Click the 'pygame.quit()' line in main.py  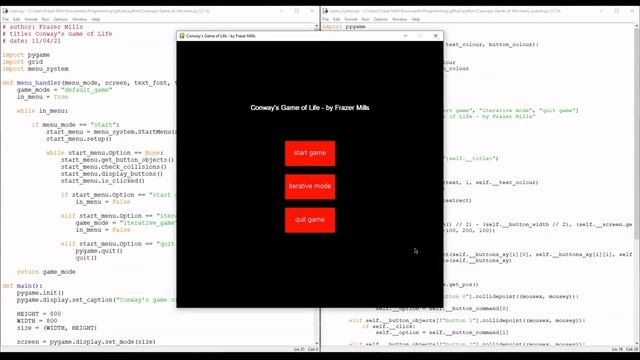(x=99, y=251)
